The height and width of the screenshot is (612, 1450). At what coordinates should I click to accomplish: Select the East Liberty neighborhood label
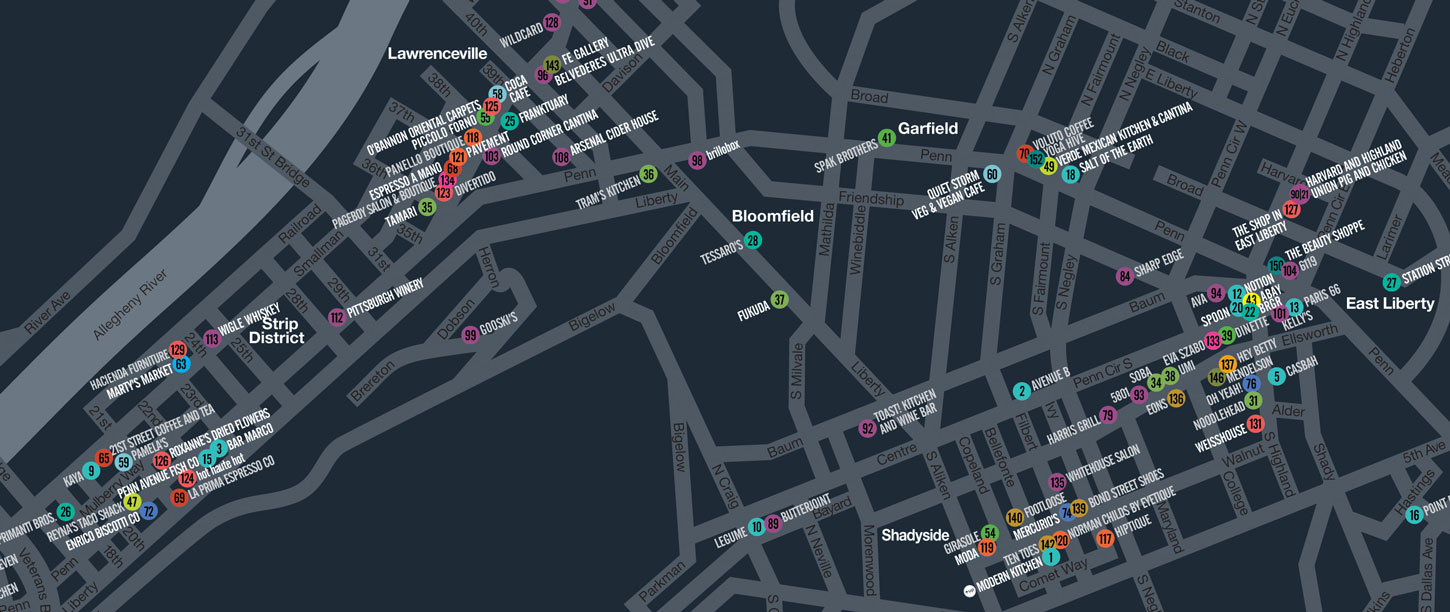(1390, 303)
